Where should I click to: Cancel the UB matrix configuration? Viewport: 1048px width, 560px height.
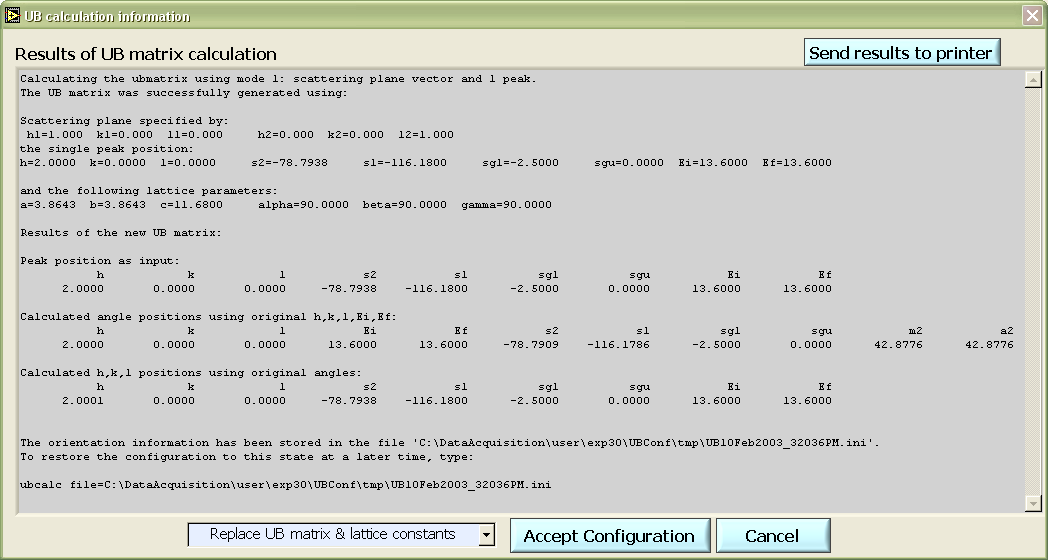pos(772,536)
